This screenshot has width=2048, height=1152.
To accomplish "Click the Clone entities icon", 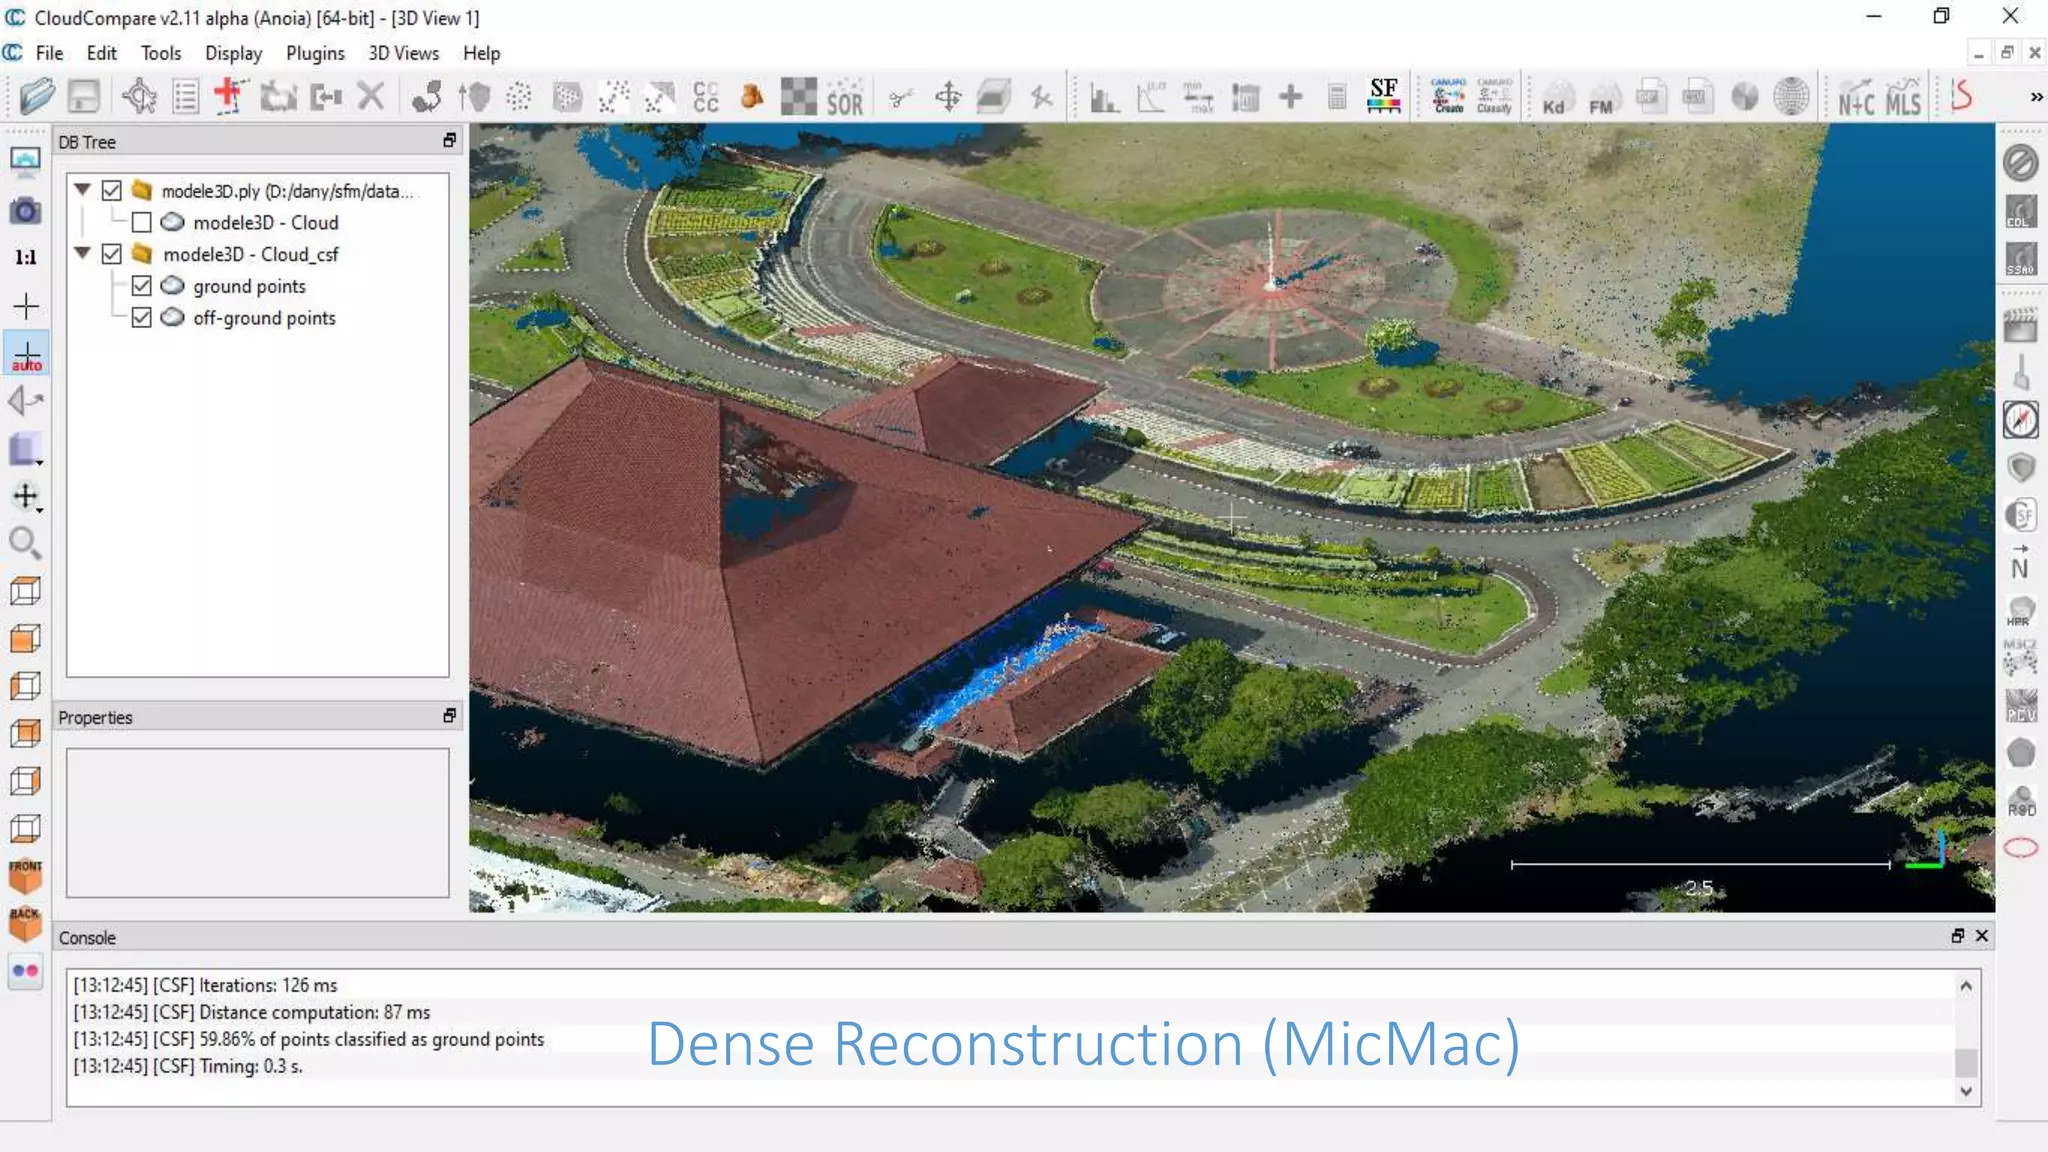I will 278,97.
